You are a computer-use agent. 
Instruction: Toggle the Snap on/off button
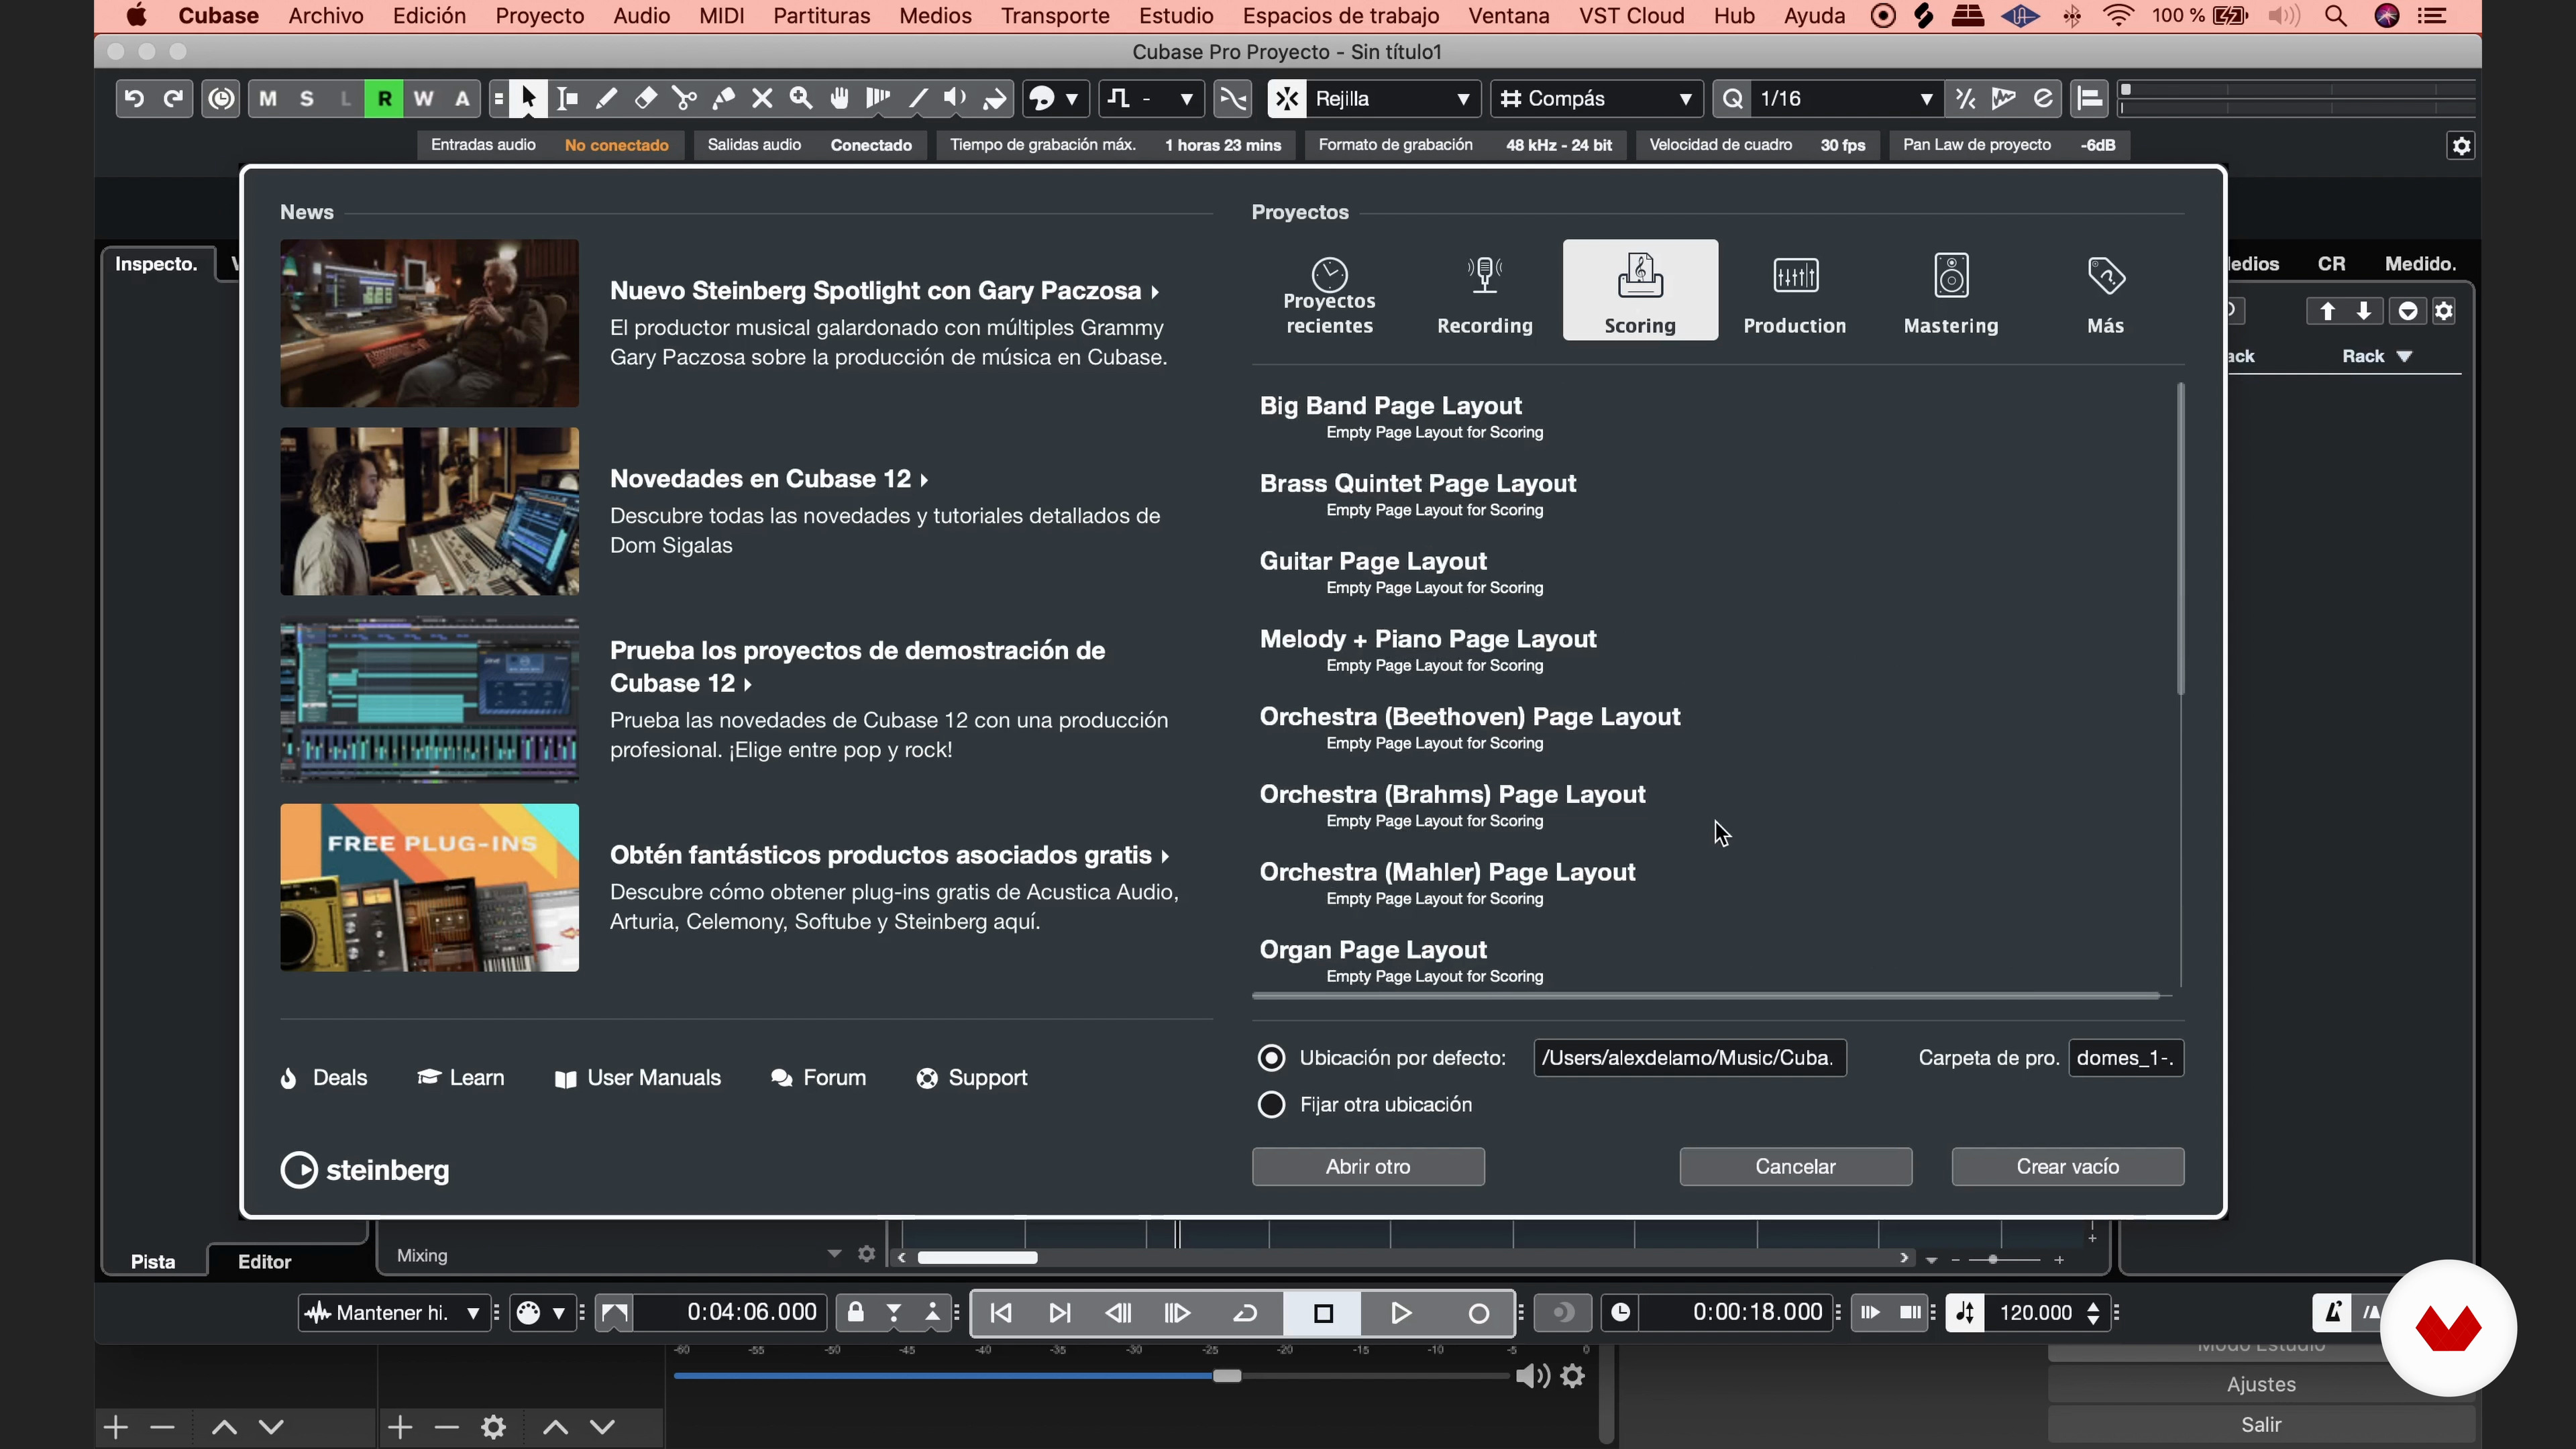(x=1287, y=98)
